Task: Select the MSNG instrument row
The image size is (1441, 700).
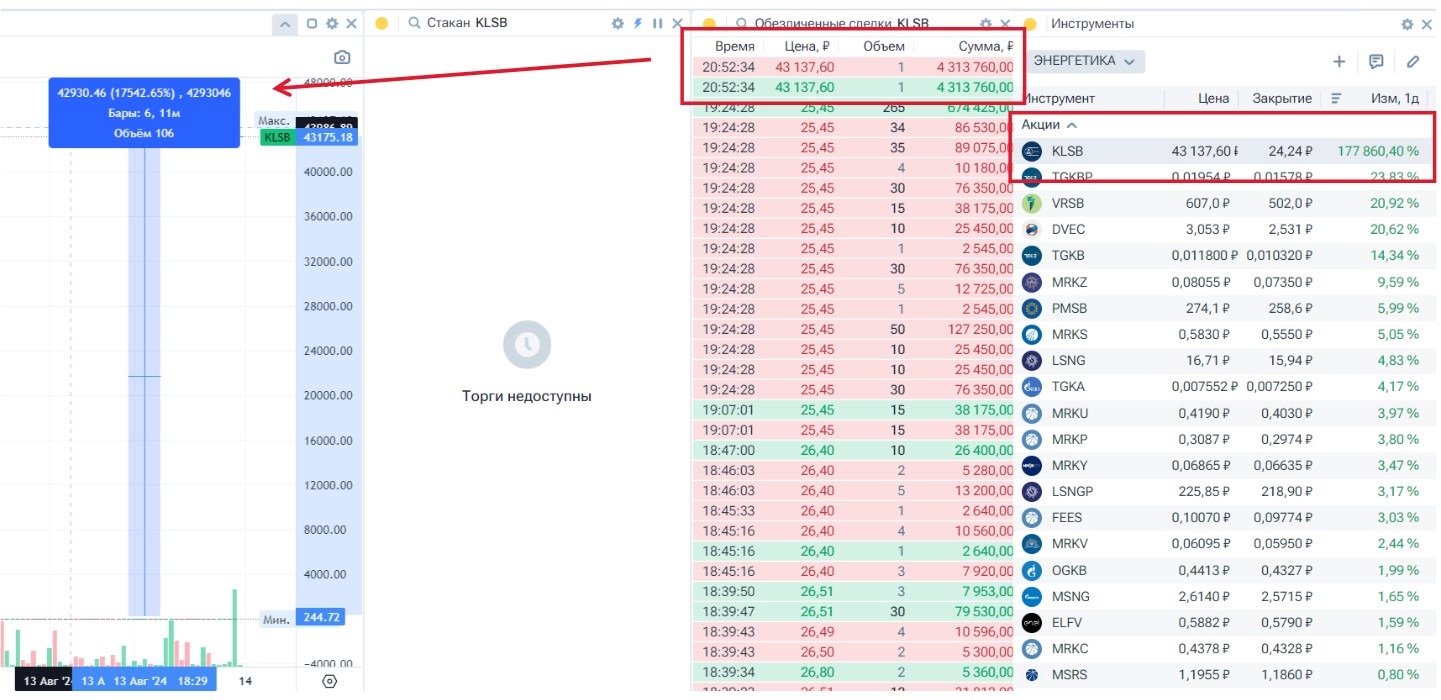Action: pyautogui.click(x=1225, y=596)
